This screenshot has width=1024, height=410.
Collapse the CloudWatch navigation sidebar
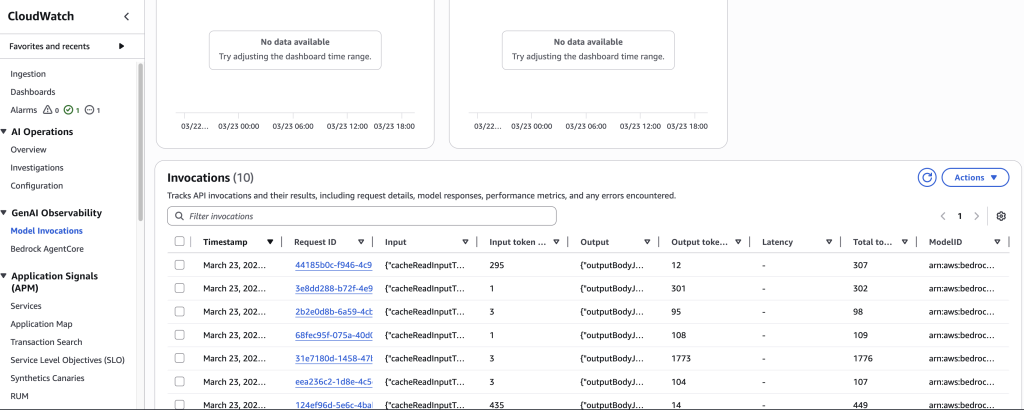pyautogui.click(x=126, y=16)
